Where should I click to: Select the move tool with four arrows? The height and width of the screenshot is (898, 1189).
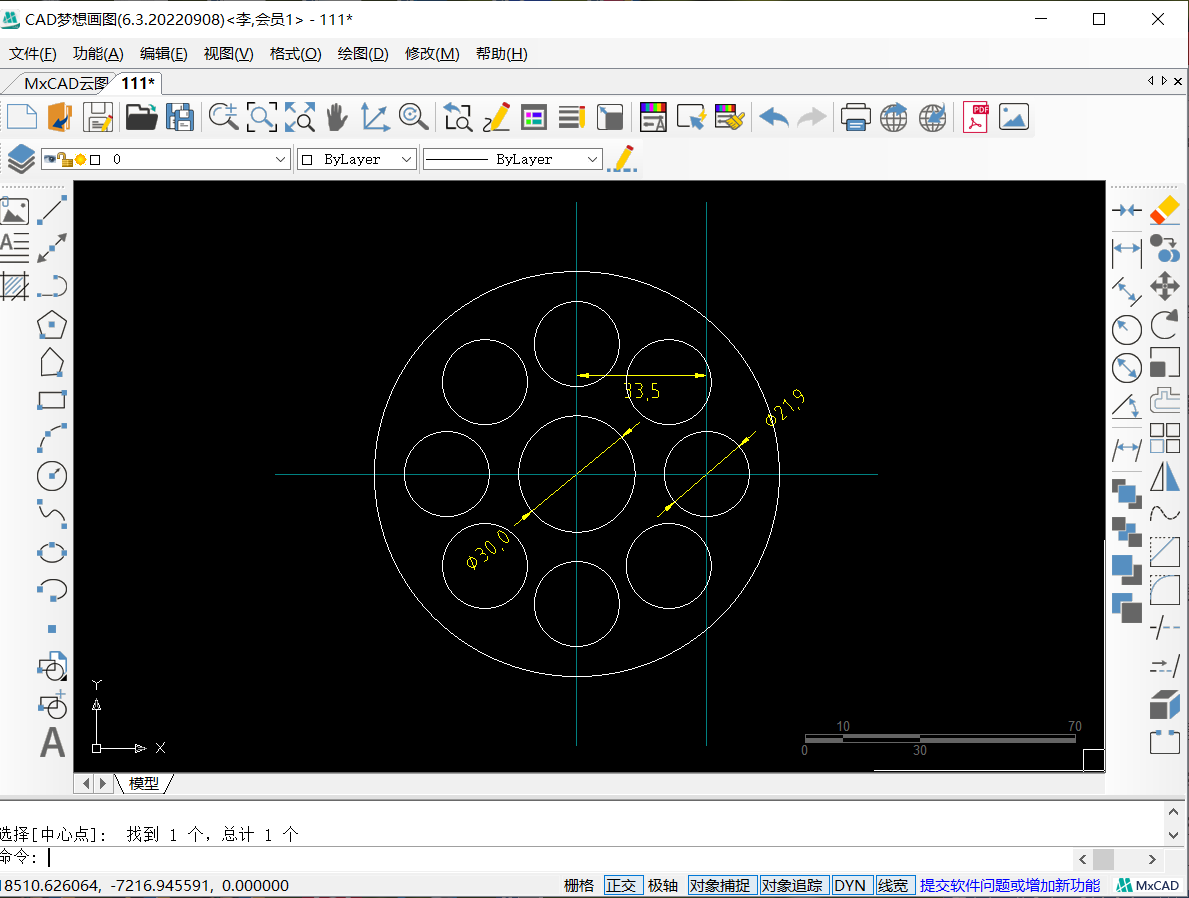[x=1165, y=286]
